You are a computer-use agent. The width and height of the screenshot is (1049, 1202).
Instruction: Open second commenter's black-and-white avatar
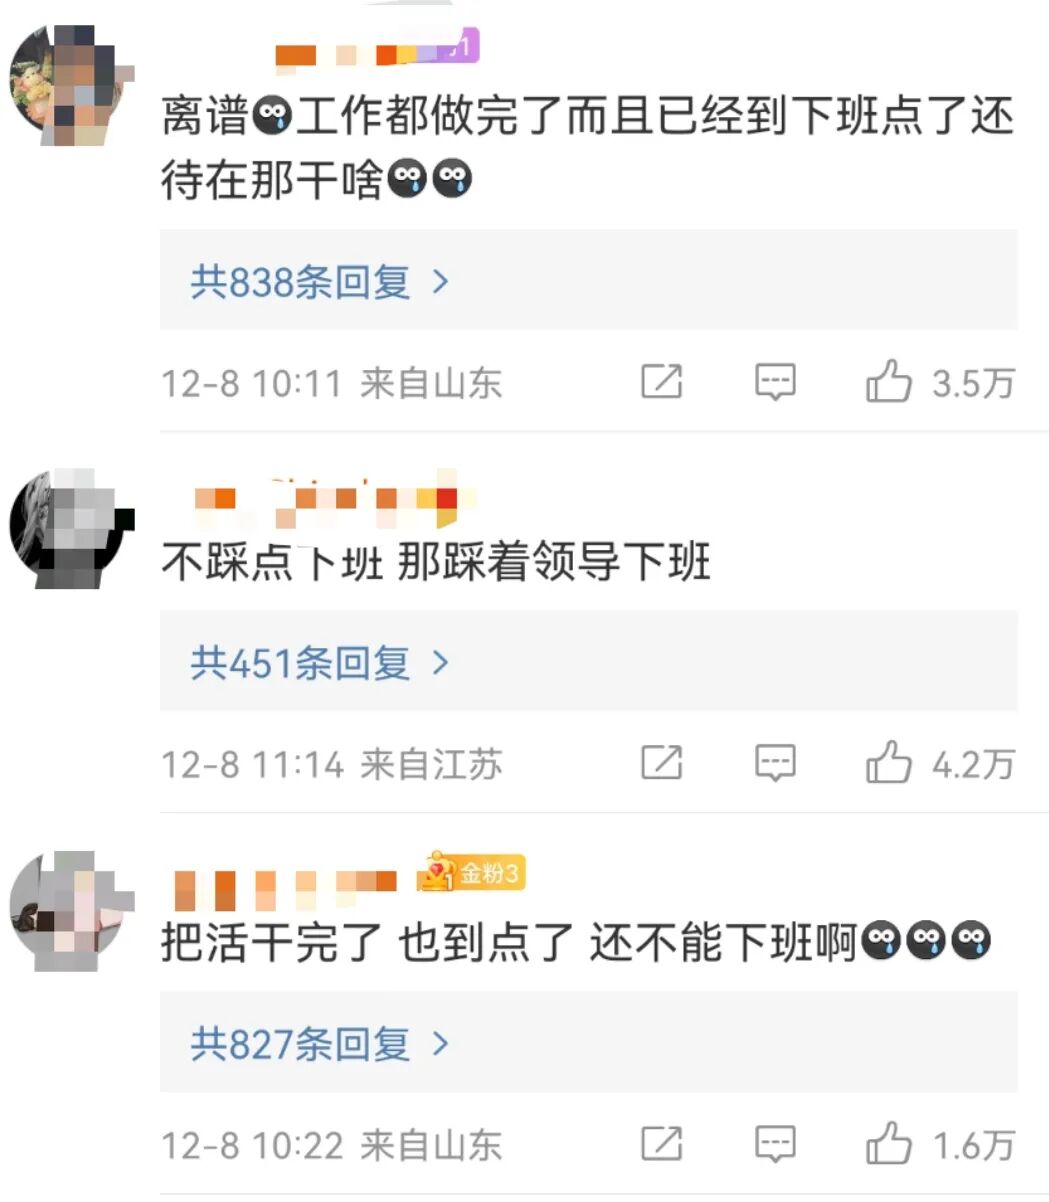(71, 528)
